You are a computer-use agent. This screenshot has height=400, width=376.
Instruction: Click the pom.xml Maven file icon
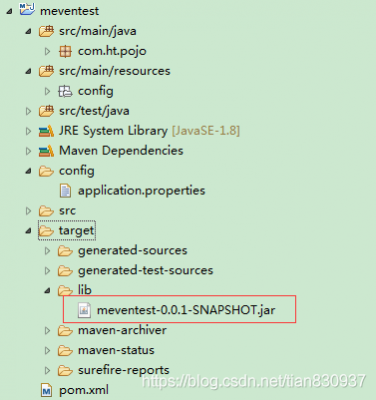(x=46, y=390)
